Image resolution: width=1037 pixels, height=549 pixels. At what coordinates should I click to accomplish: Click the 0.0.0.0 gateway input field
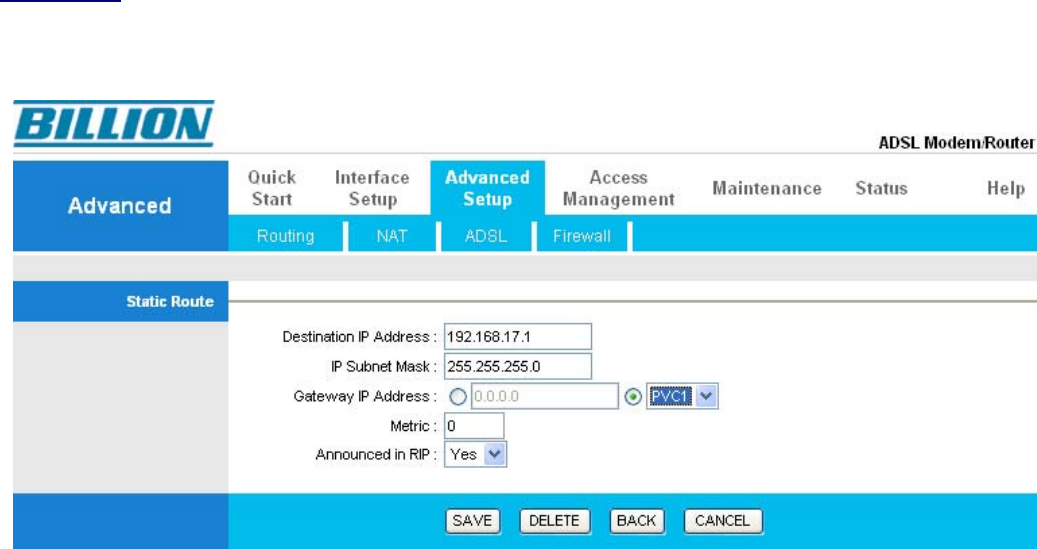click(544, 396)
